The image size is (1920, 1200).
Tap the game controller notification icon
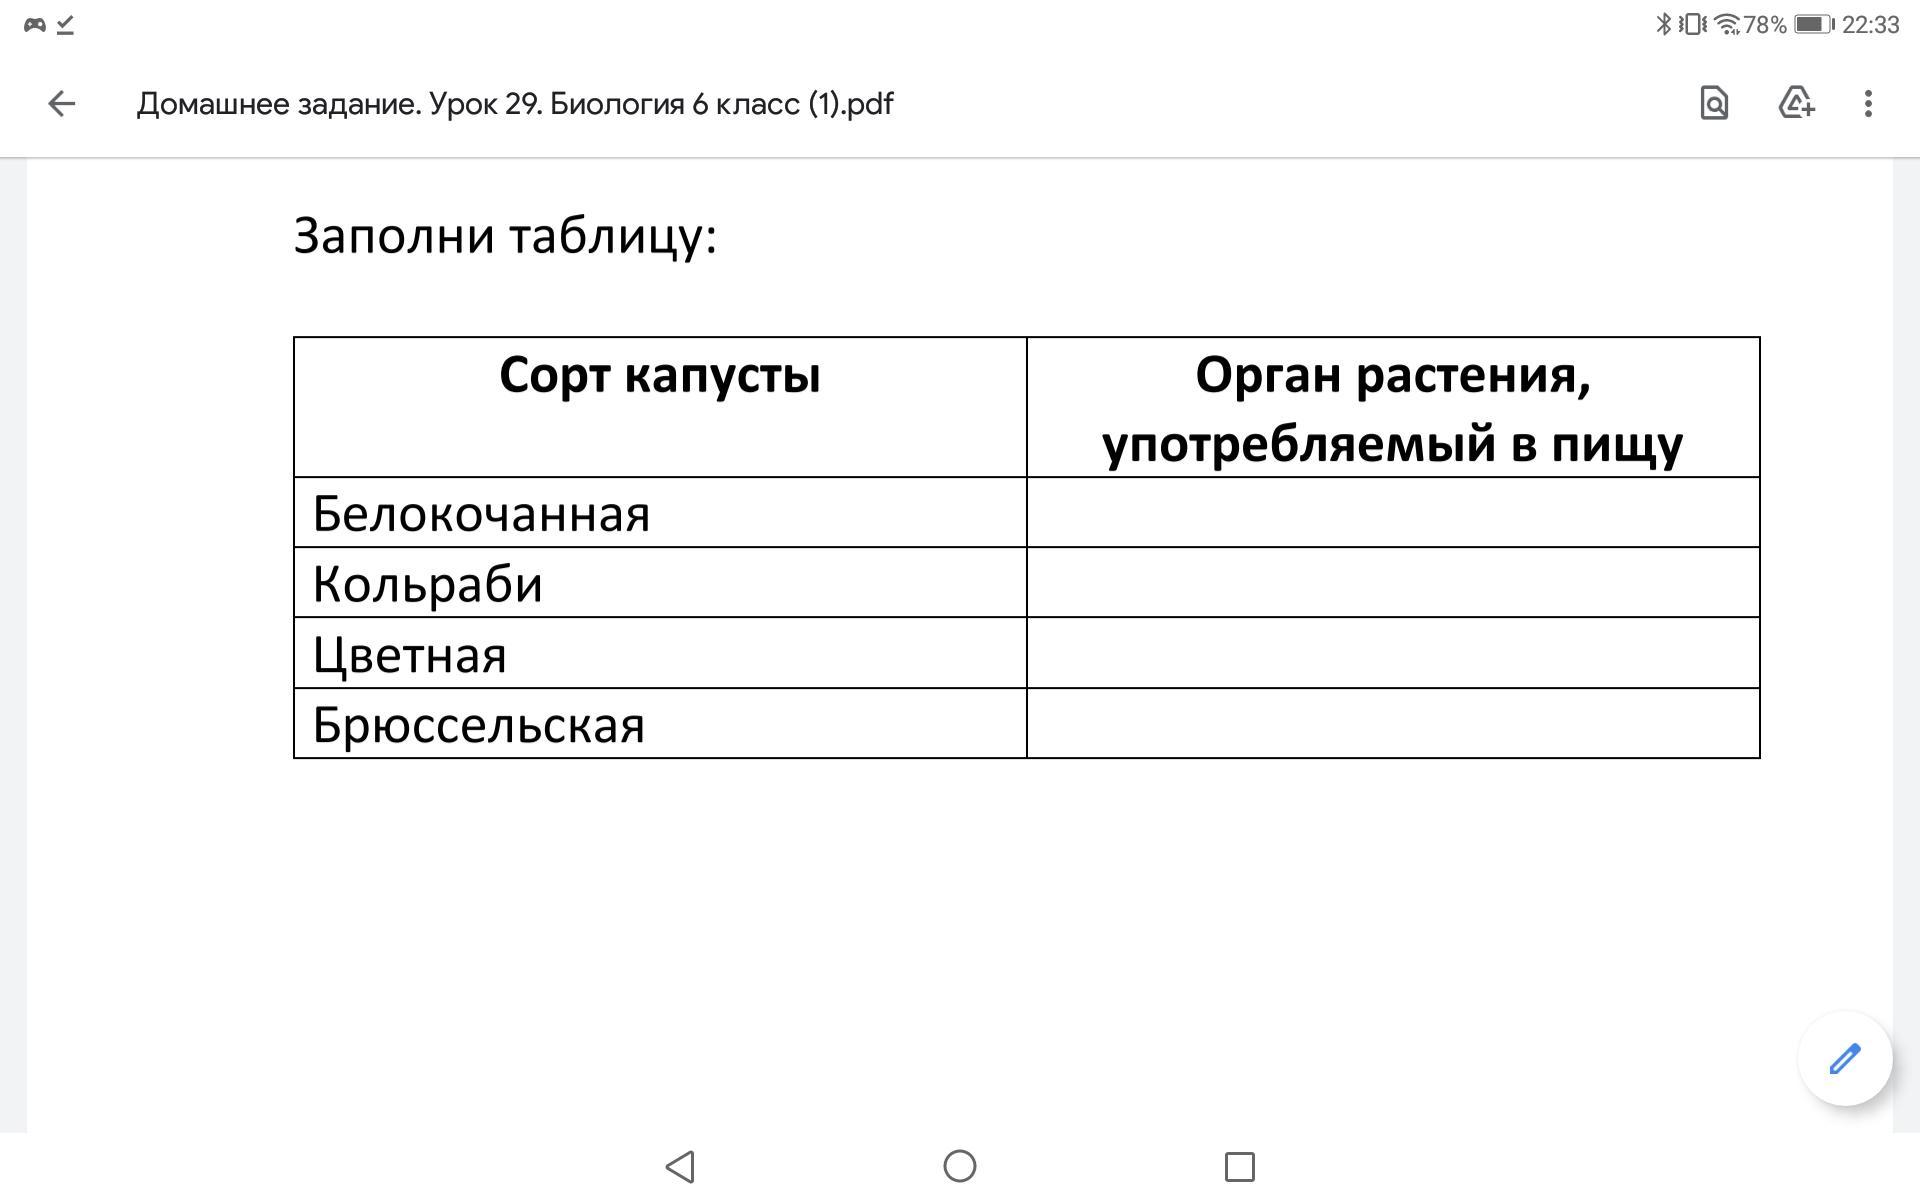point(35,25)
